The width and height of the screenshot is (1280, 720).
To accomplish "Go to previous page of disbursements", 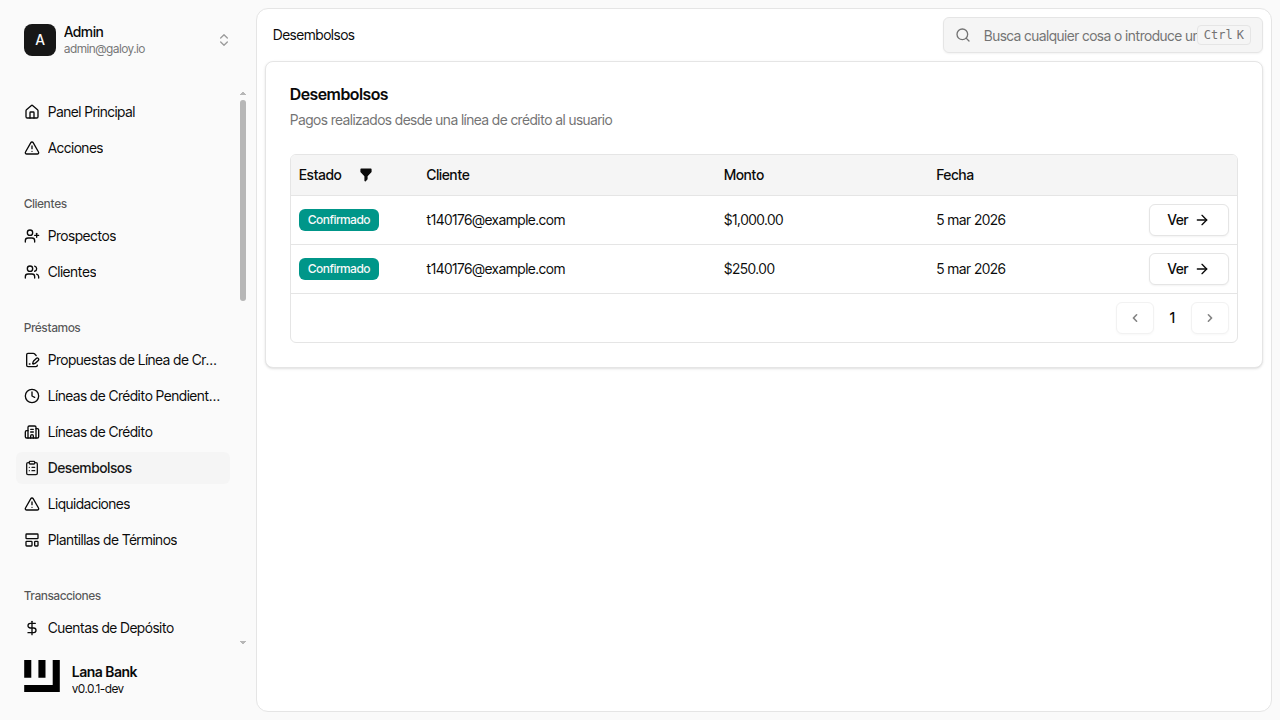I will pos(1135,318).
